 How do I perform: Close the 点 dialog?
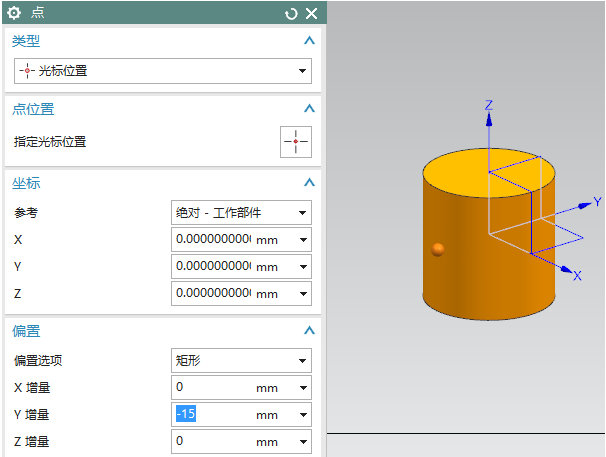coord(312,14)
